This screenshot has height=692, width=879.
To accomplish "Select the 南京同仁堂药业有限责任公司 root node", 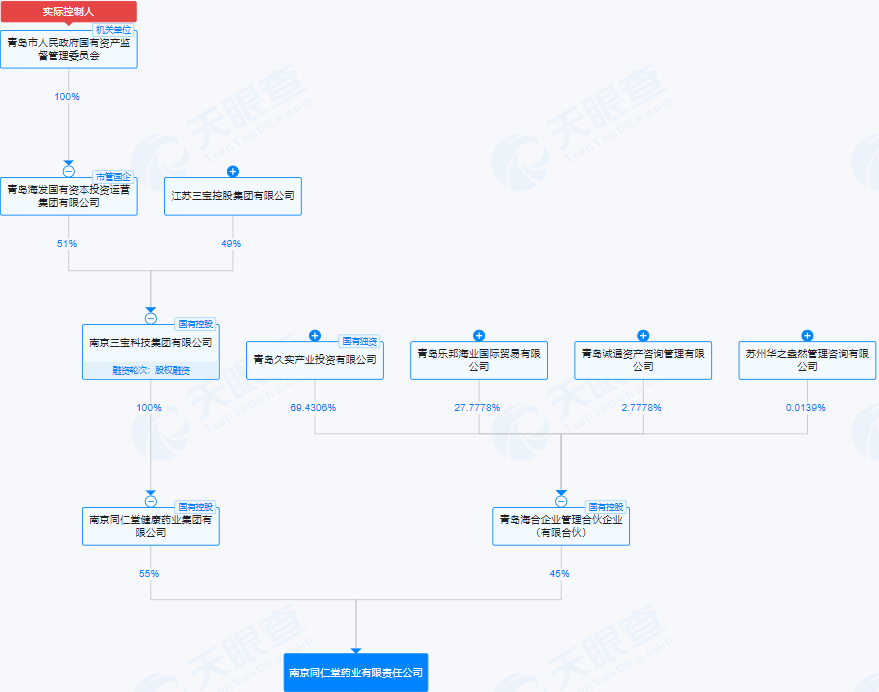I will [356, 672].
